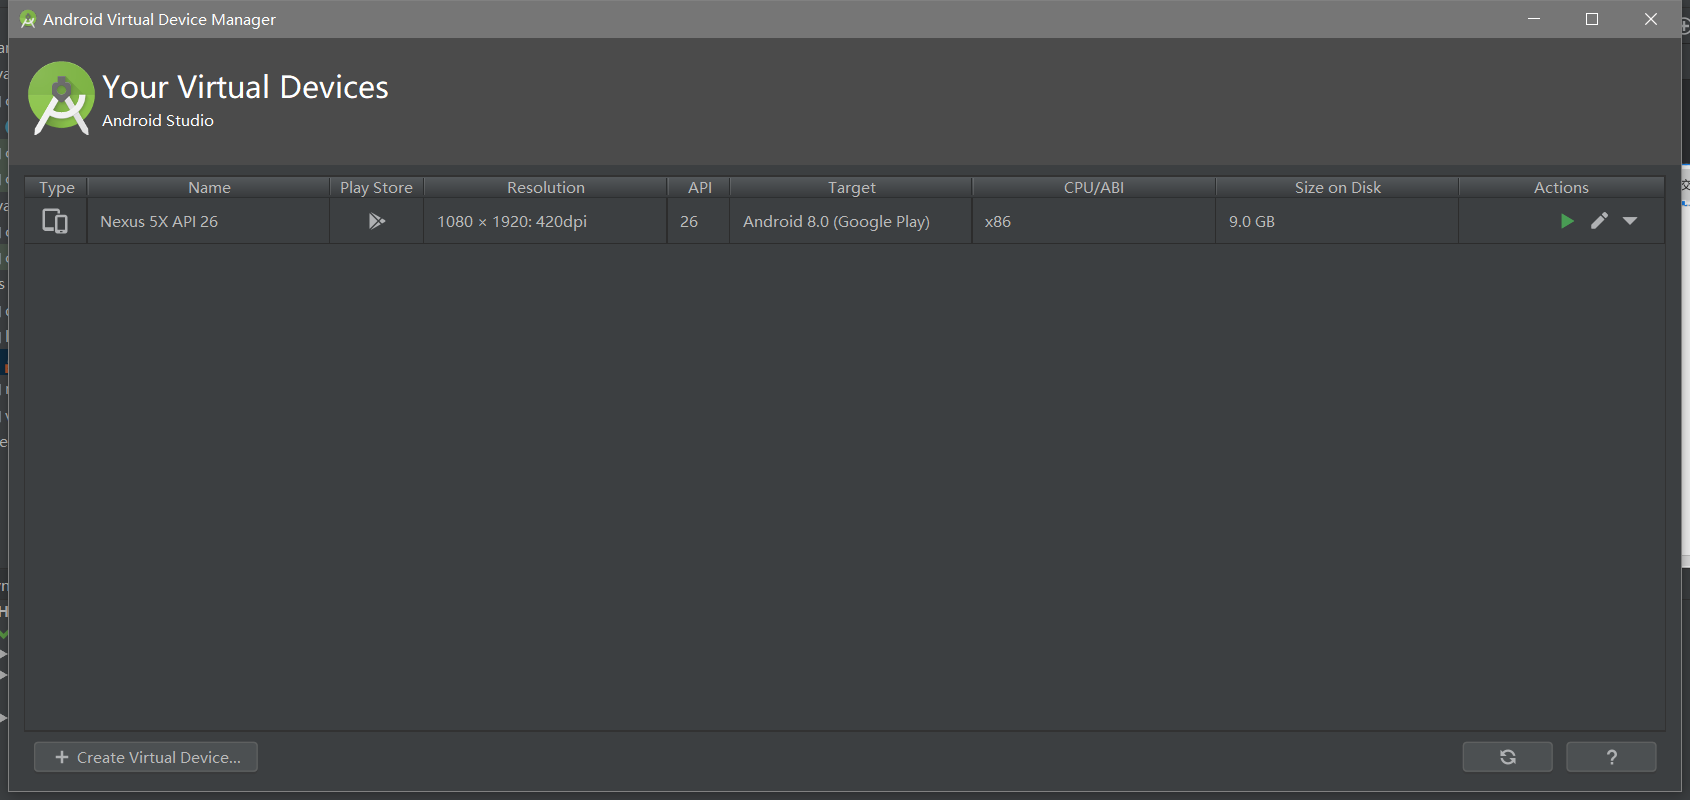Maximize the Android Virtual Device Manager window
This screenshot has height=800, width=1690.
1592,19
